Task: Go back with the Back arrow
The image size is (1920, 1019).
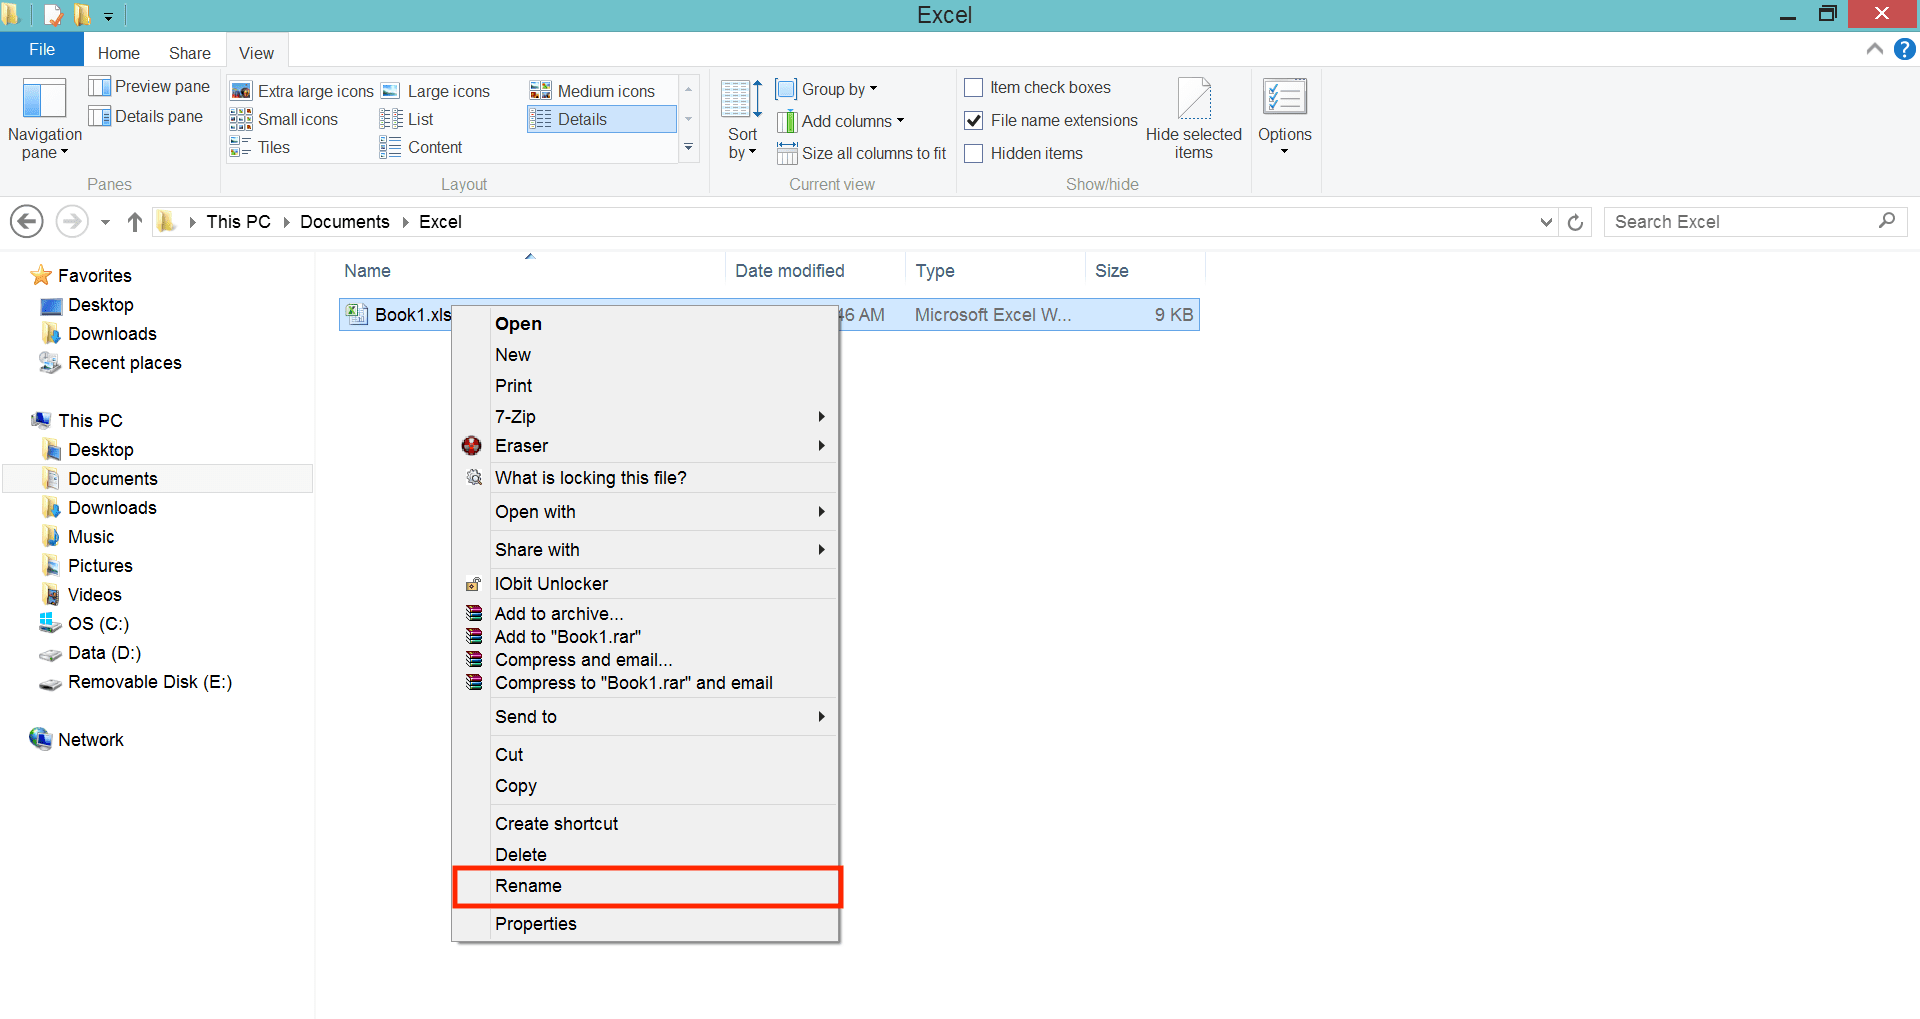Action: click(27, 221)
